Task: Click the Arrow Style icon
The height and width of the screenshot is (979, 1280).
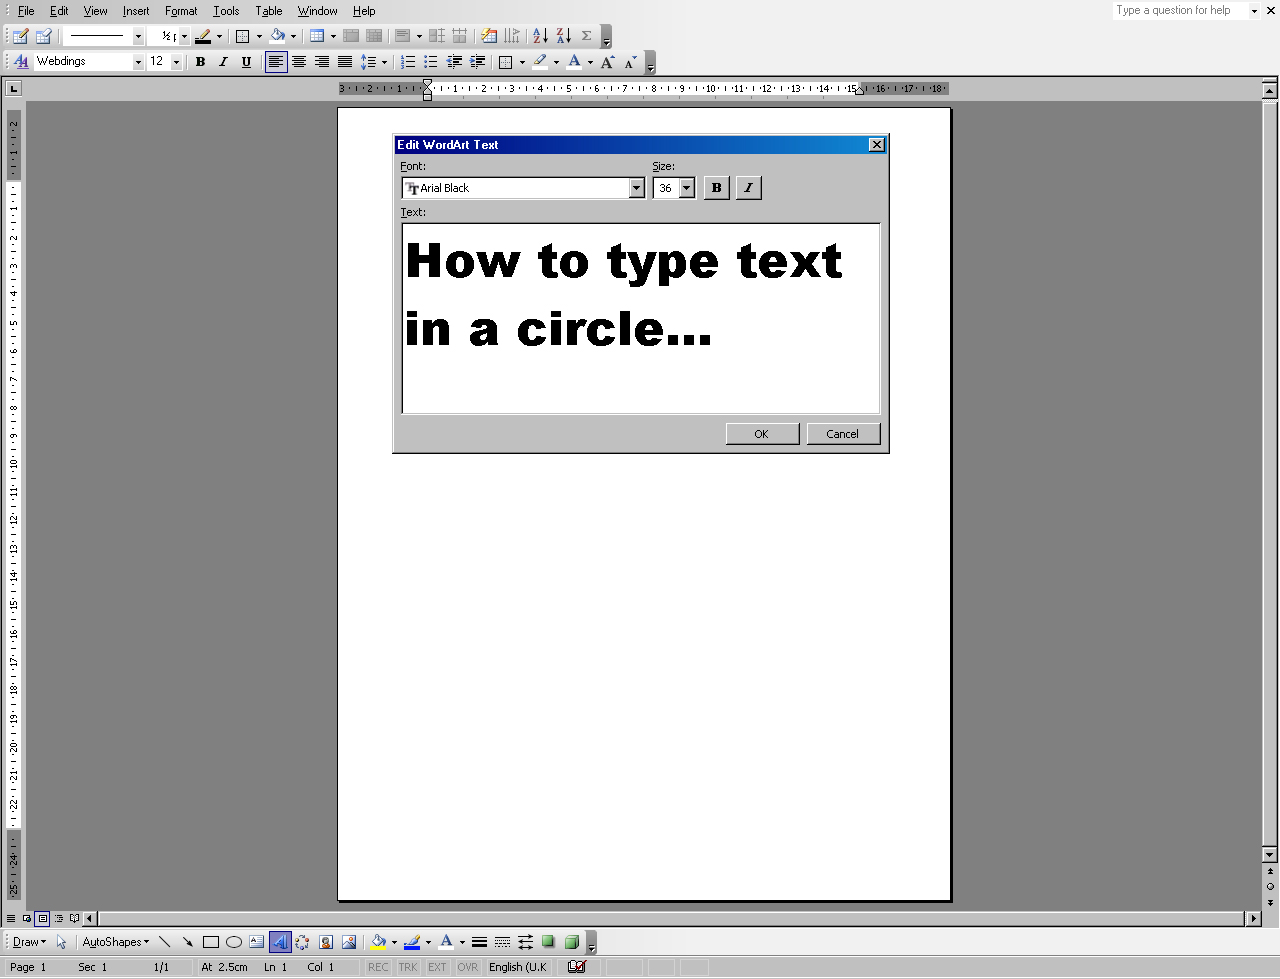Action: point(525,942)
